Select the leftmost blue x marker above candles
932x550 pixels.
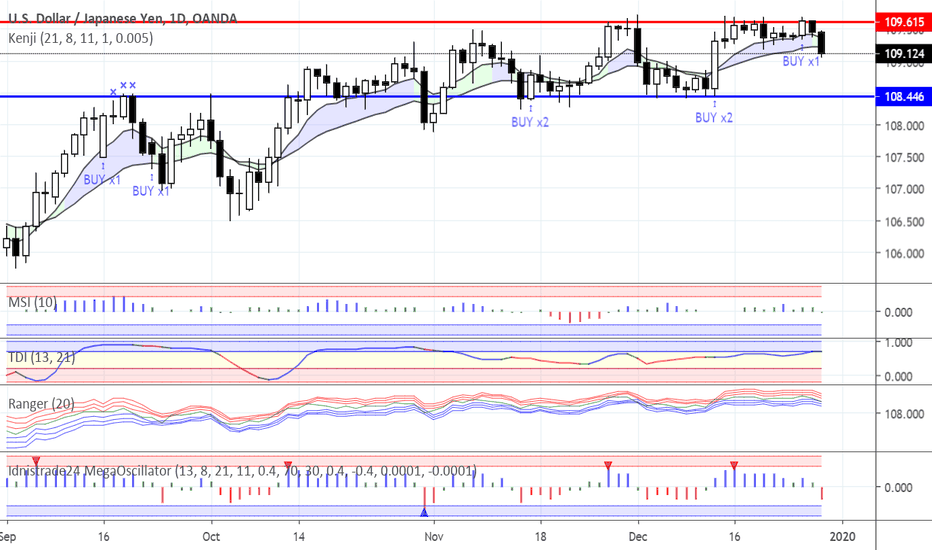point(113,92)
